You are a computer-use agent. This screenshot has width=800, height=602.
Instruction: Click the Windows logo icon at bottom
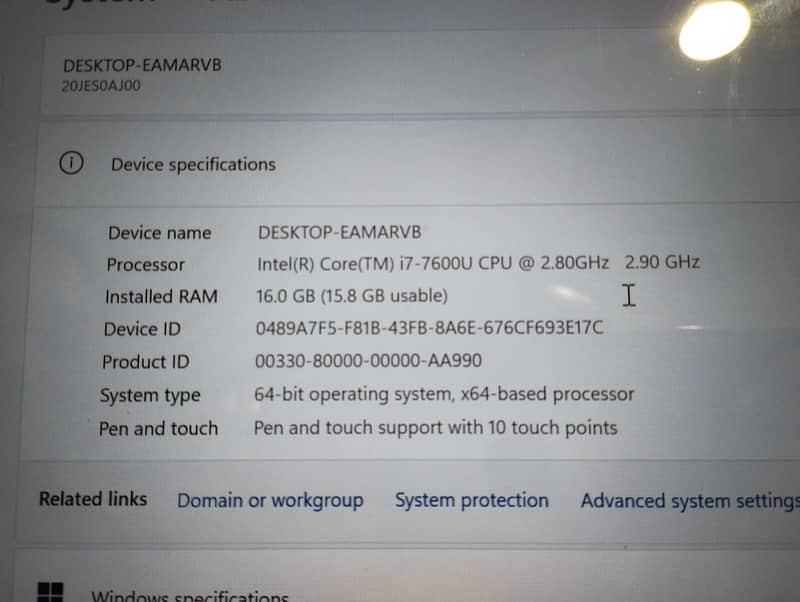51,592
